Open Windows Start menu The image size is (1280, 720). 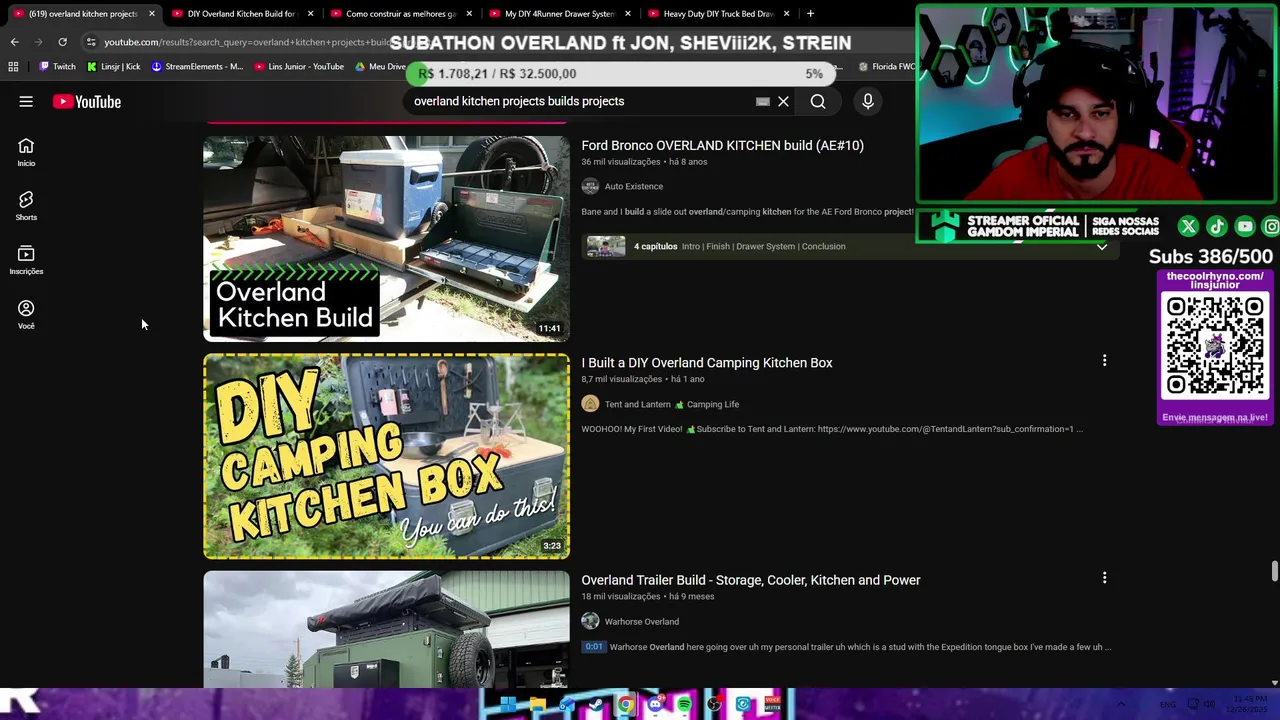point(508,704)
